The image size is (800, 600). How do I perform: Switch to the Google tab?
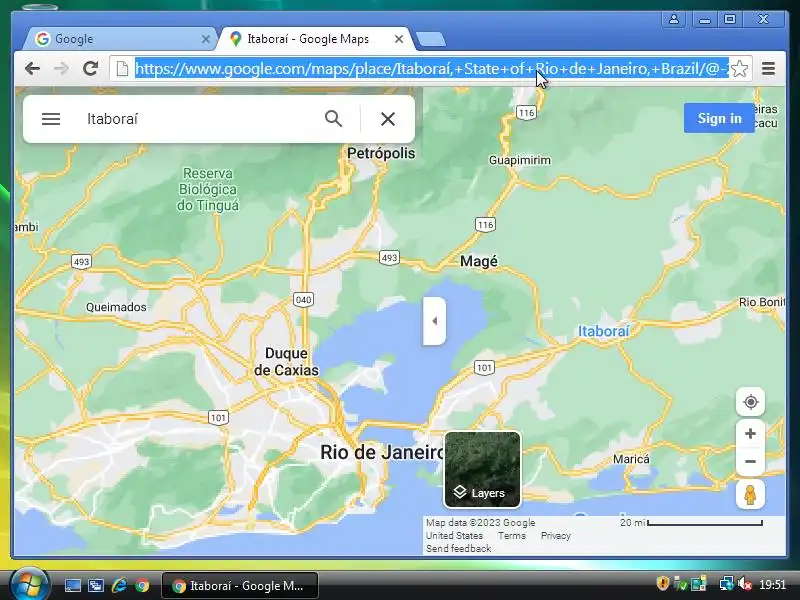pyautogui.click(x=120, y=39)
